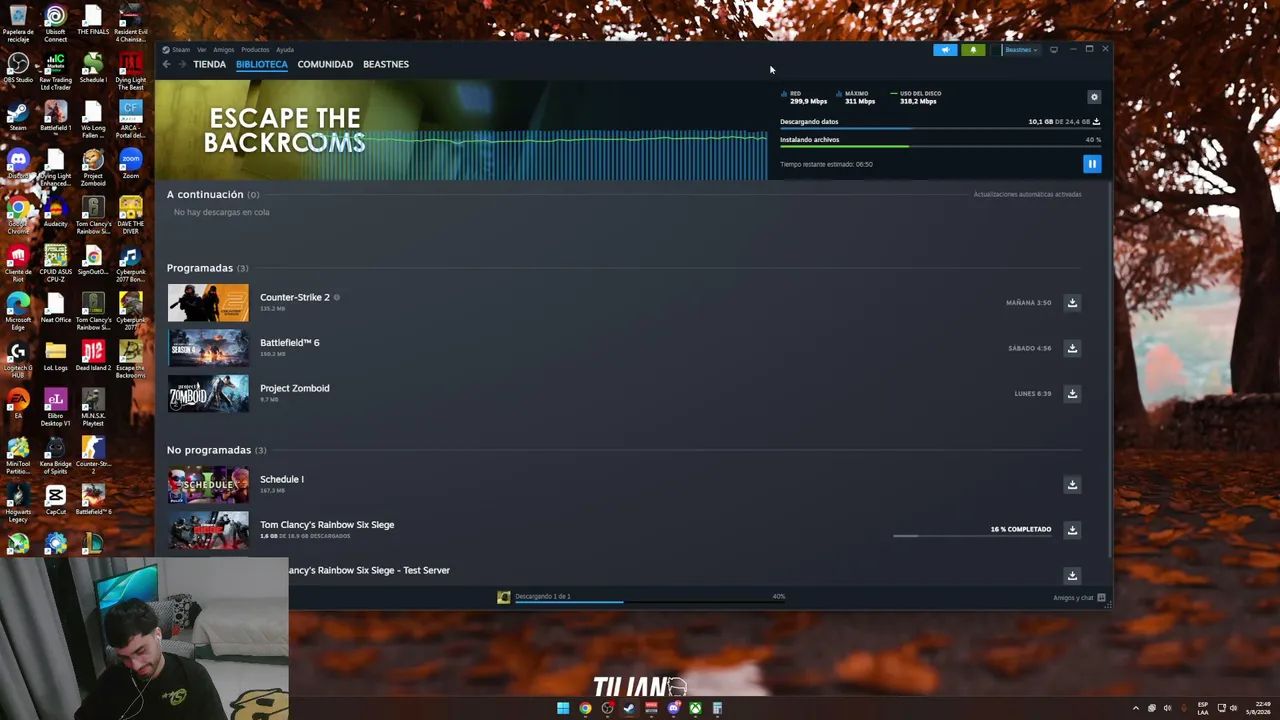Select Ubisoft Connect desktop icon
Viewport: 1280px width, 720px height.
click(x=55, y=24)
